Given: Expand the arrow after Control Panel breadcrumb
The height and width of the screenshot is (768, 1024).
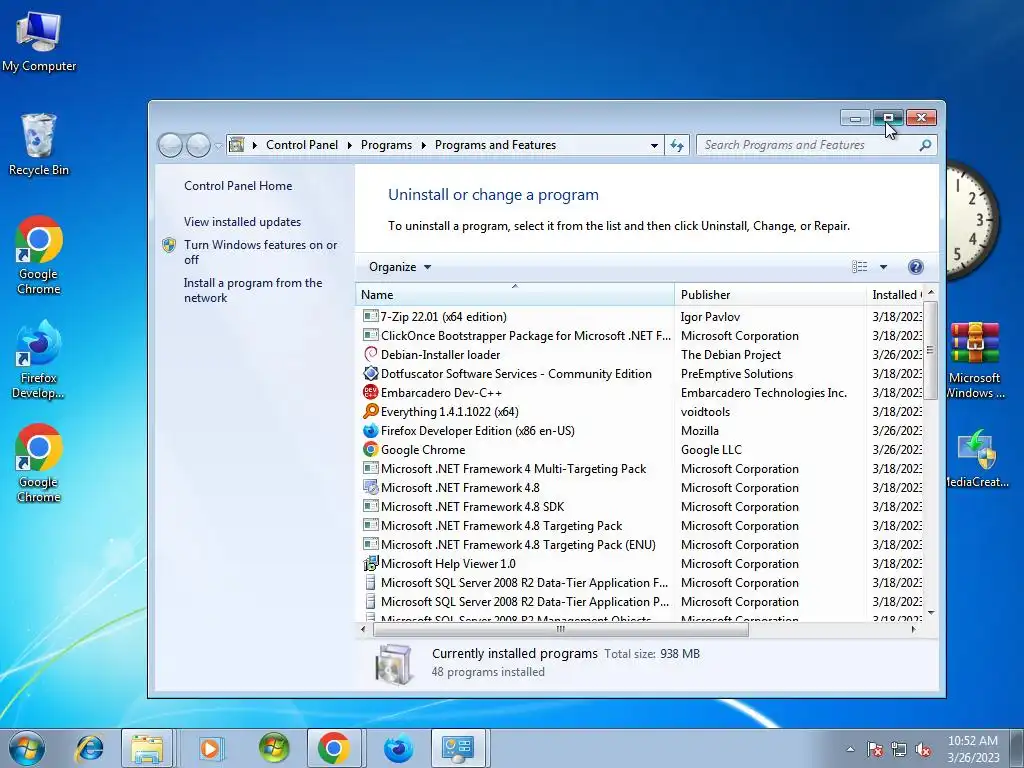Looking at the screenshot, I should [x=349, y=145].
